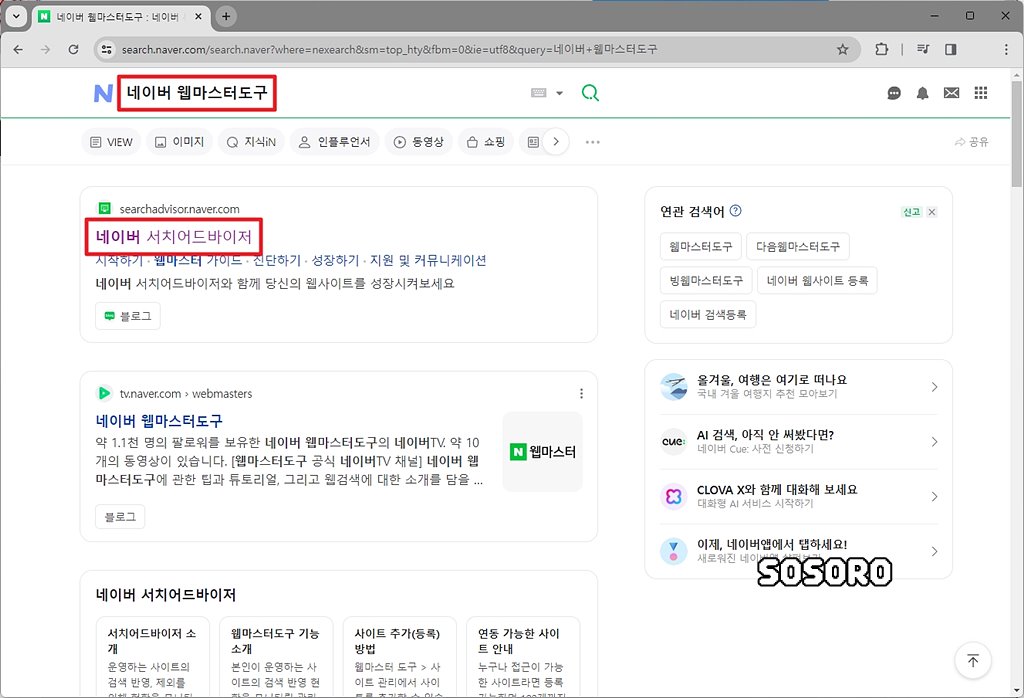1024x698 pixels.
Task: Open the tv.naver.com result options menu
Action: pyautogui.click(x=581, y=393)
